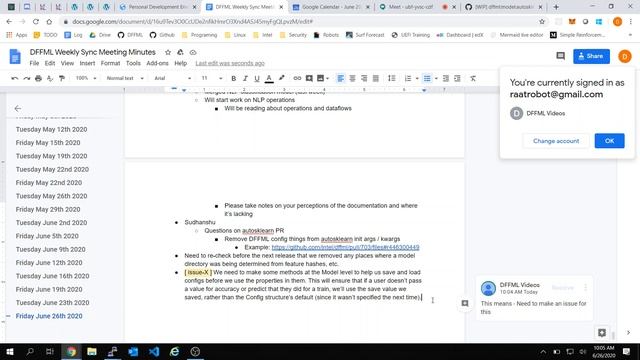Redo the last action in toolbar
640x360 pixels.
coord(27,78)
